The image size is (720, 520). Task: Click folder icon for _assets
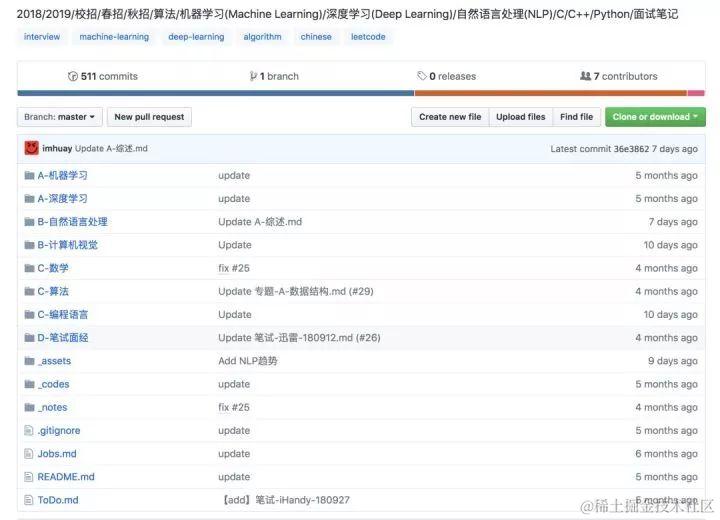click(x=29, y=361)
